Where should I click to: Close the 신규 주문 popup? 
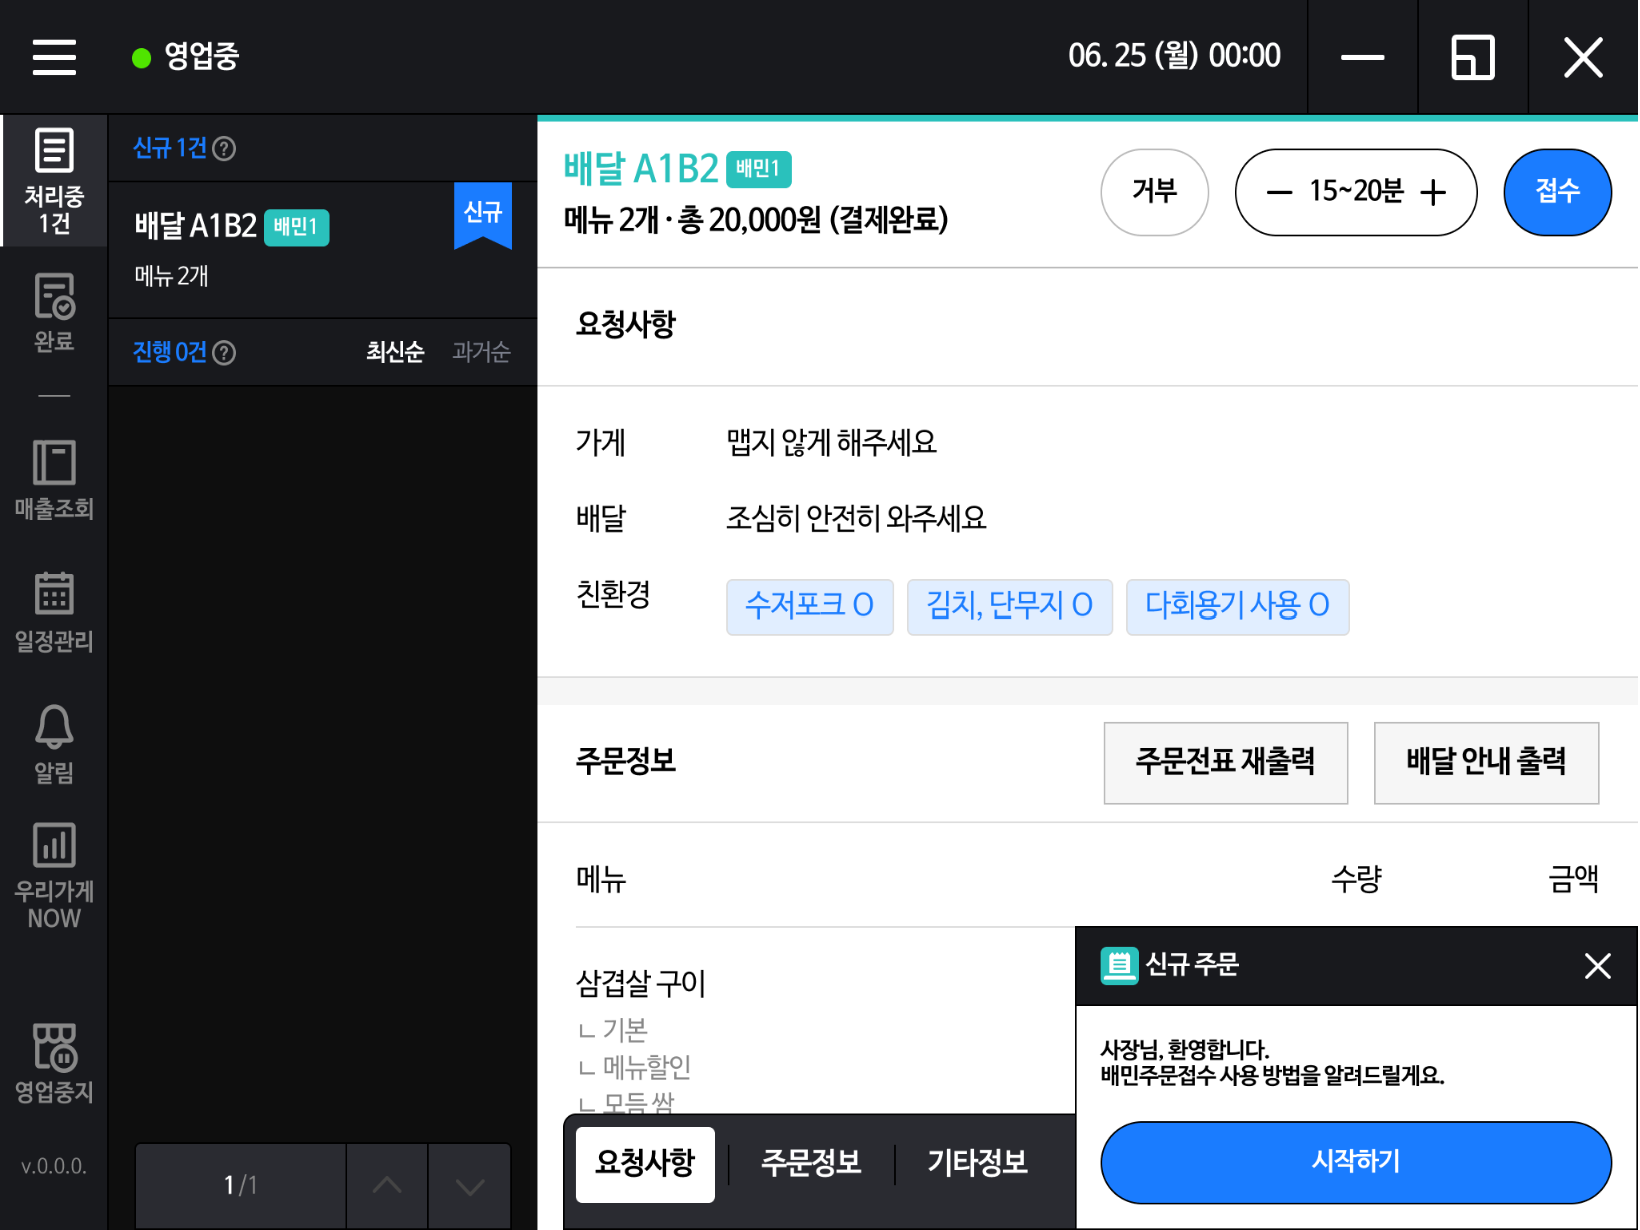click(x=1597, y=965)
